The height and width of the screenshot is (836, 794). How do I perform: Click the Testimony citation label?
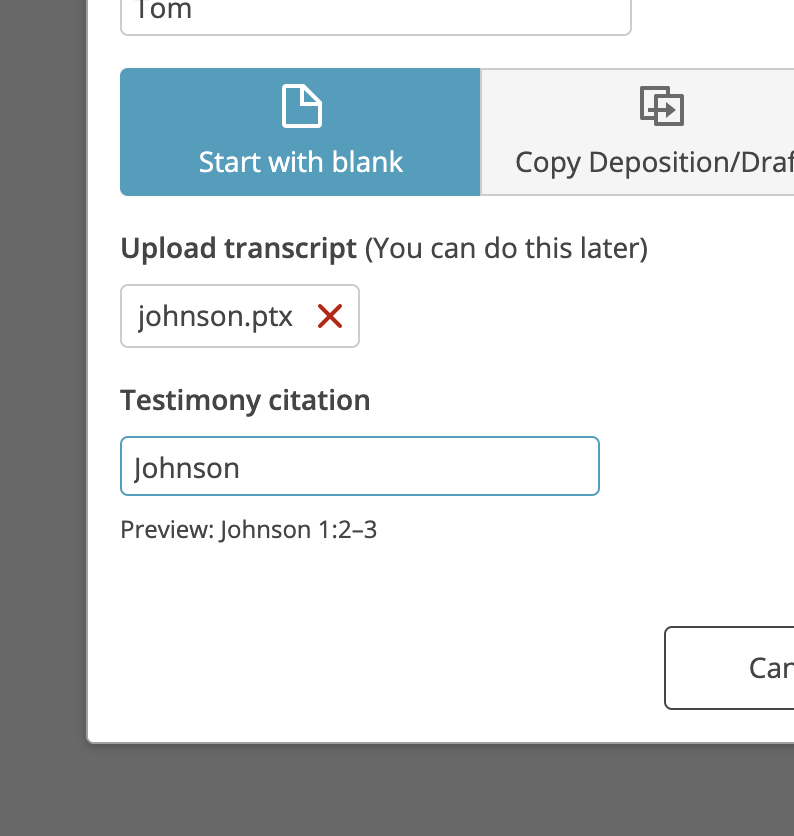(x=245, y=400)
